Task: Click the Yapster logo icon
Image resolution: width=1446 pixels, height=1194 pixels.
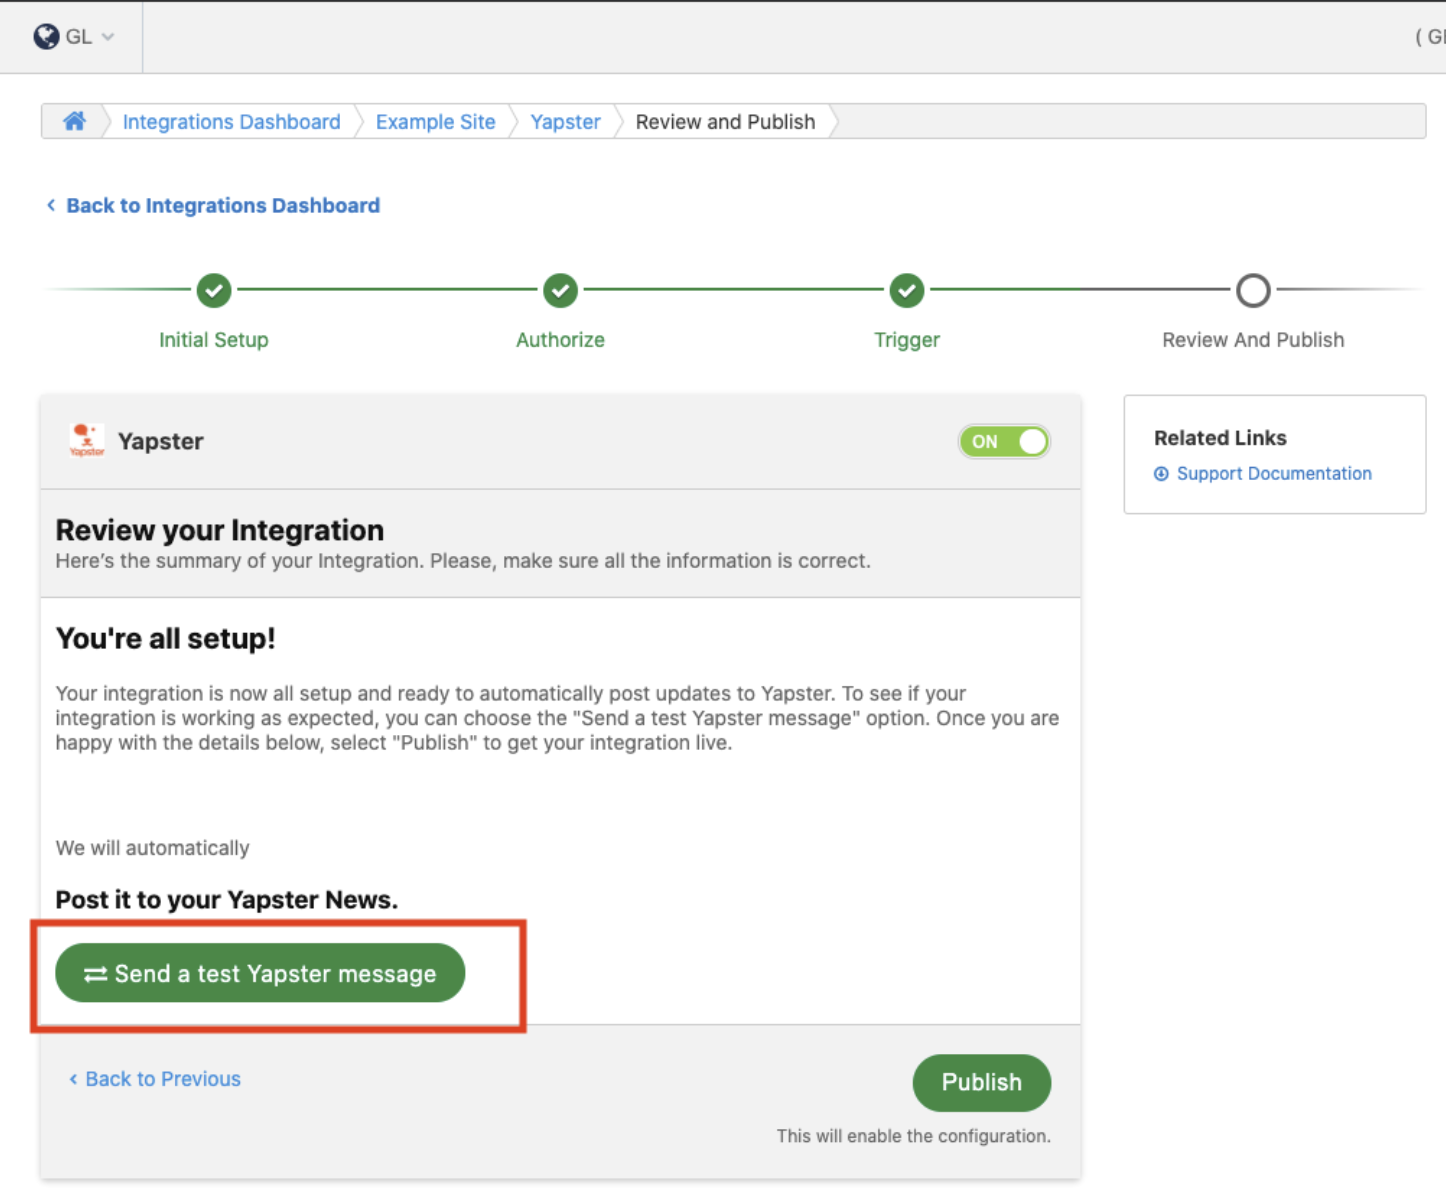Action: (x=85, y=440)
